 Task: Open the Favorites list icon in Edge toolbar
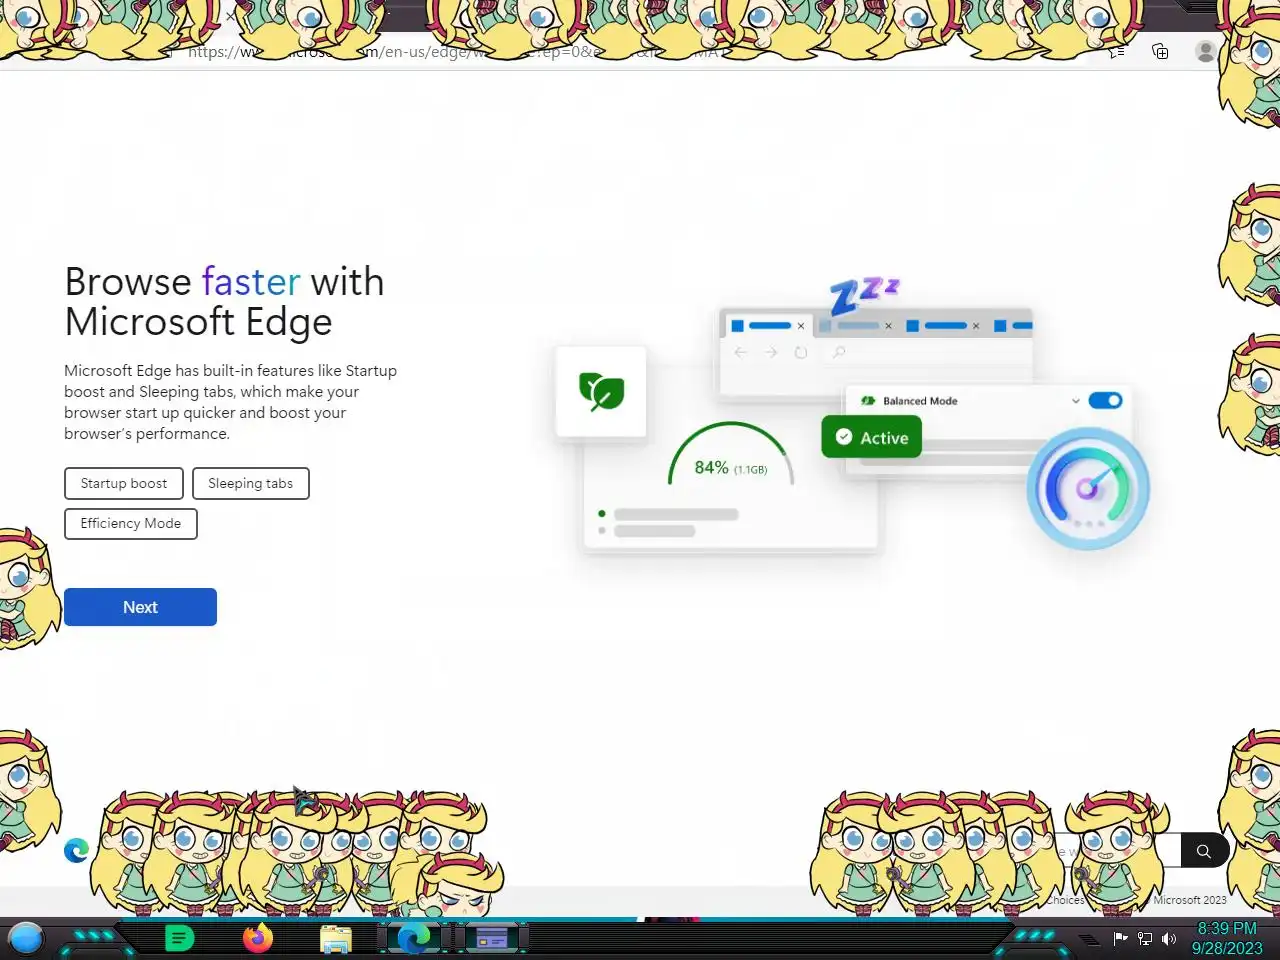1118,51
